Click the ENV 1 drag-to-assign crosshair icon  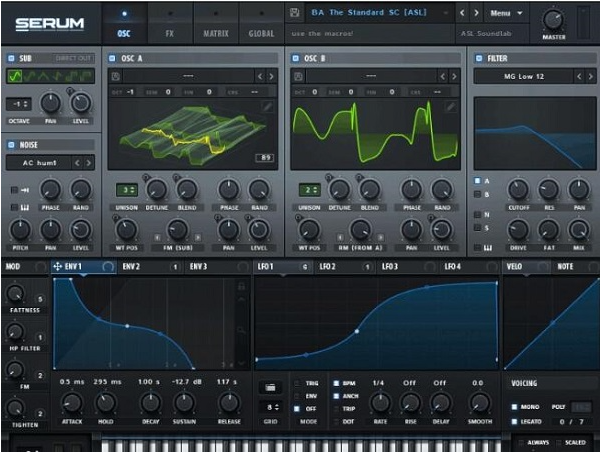coord(57,267)
